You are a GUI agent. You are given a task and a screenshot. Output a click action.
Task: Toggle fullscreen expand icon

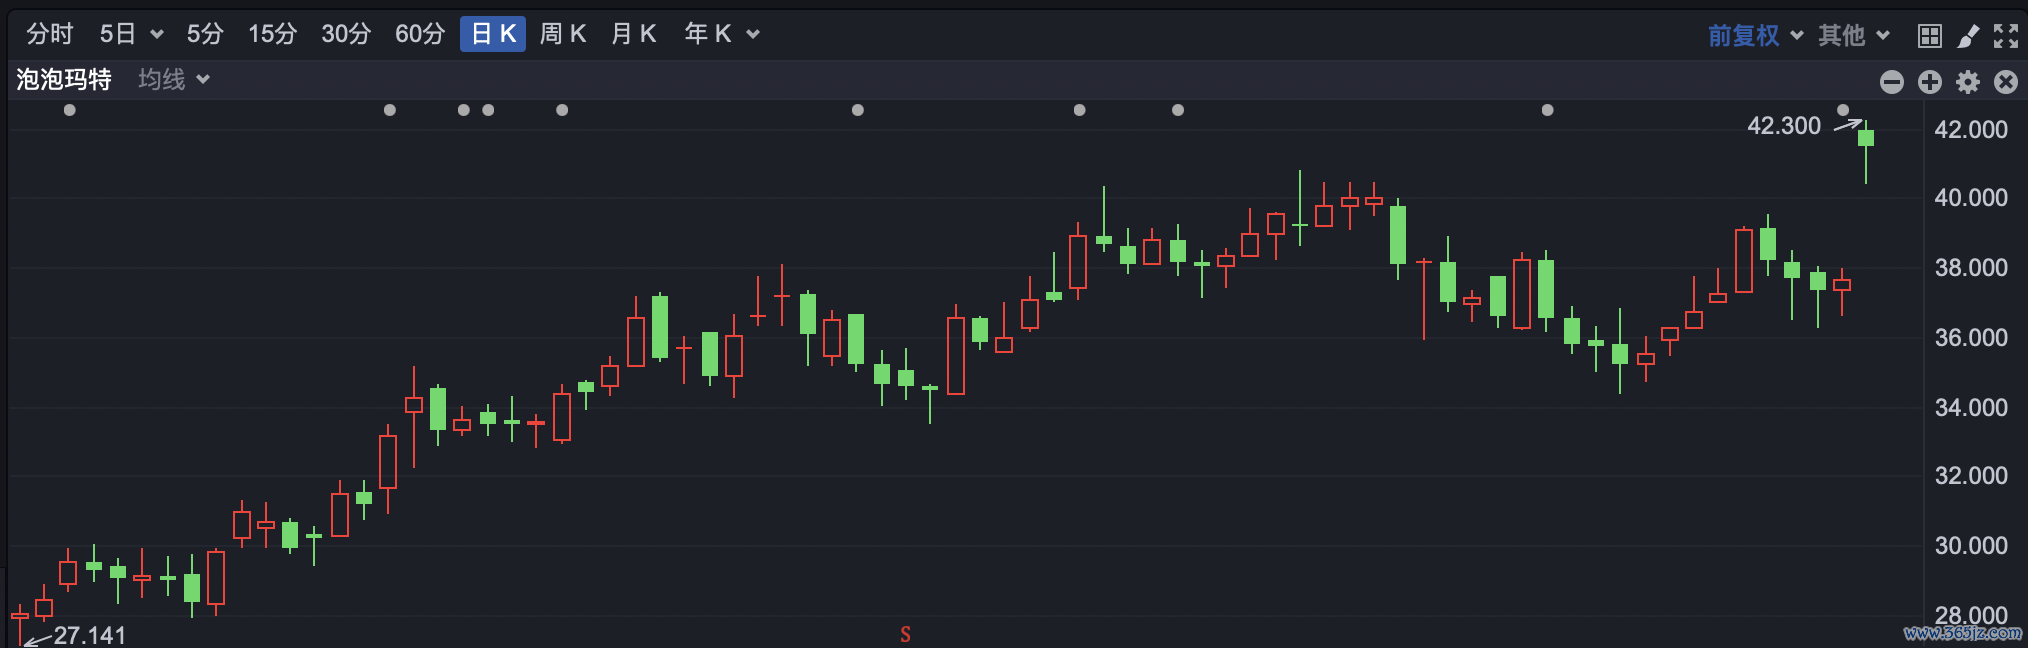click(2006, 36)
